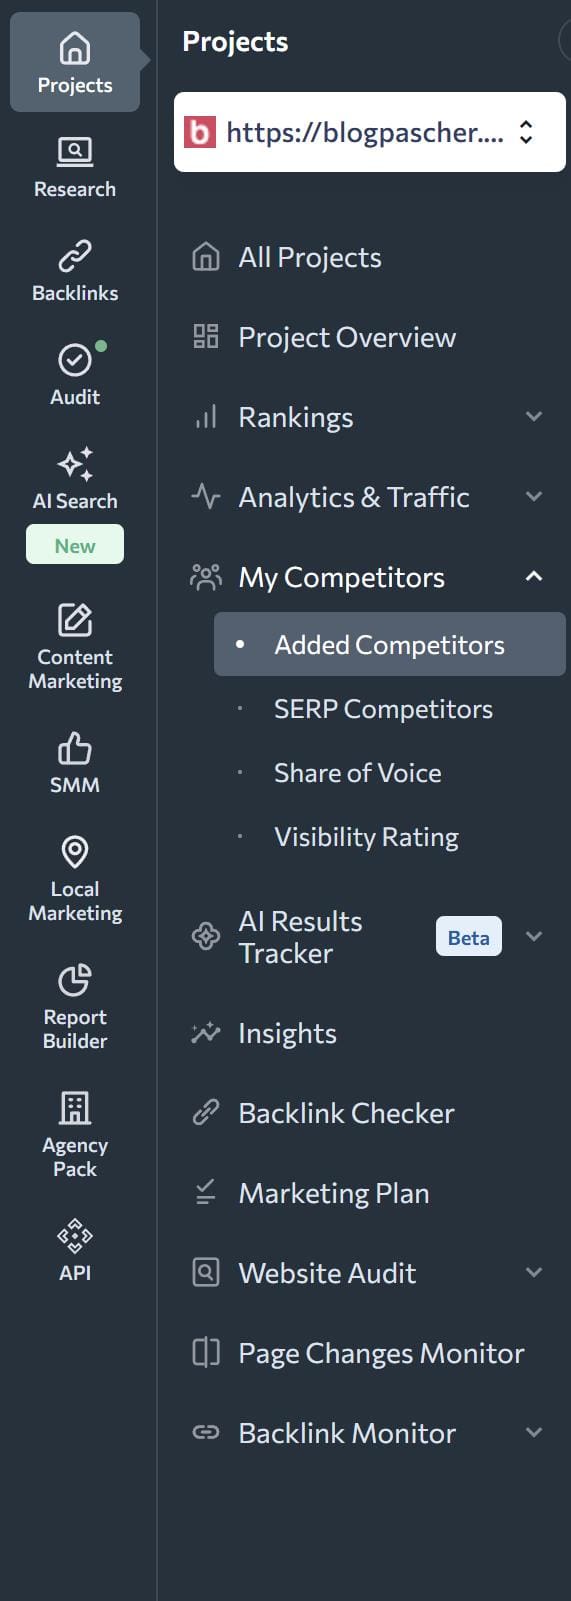Open Content Marketing pencil icon
This screenshot has height=1601, width=571.
point(75,620)
